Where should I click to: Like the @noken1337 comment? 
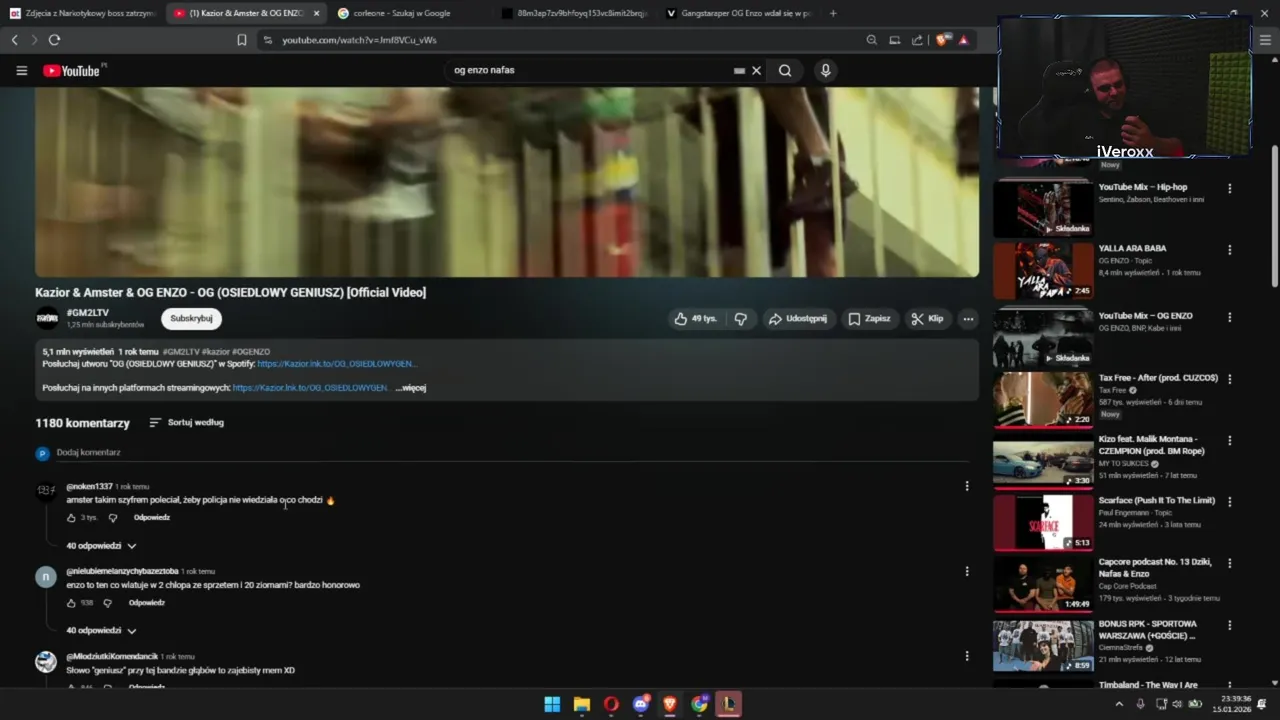(71, 518)
